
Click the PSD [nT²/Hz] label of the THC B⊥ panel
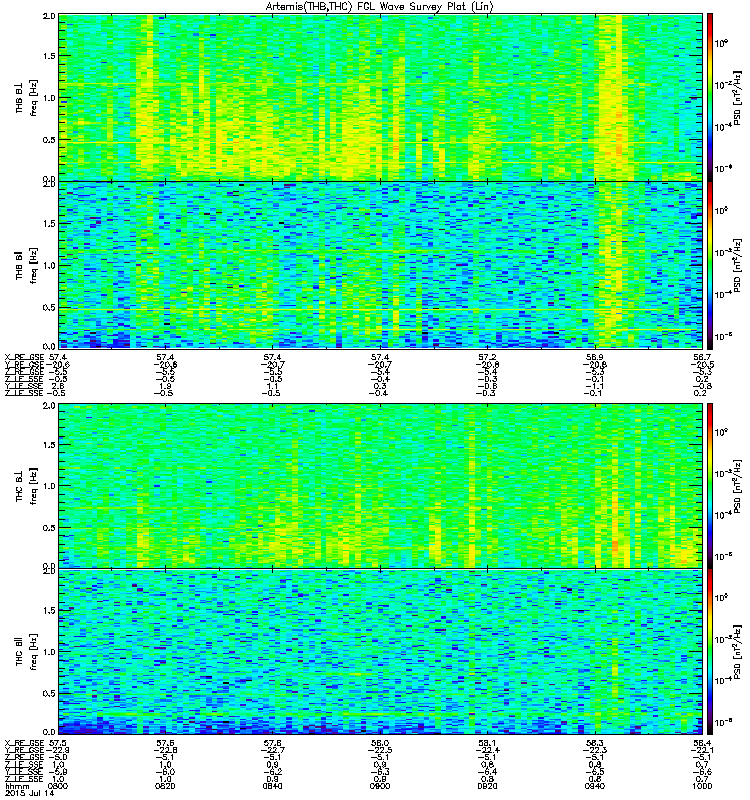pos(737,486)
